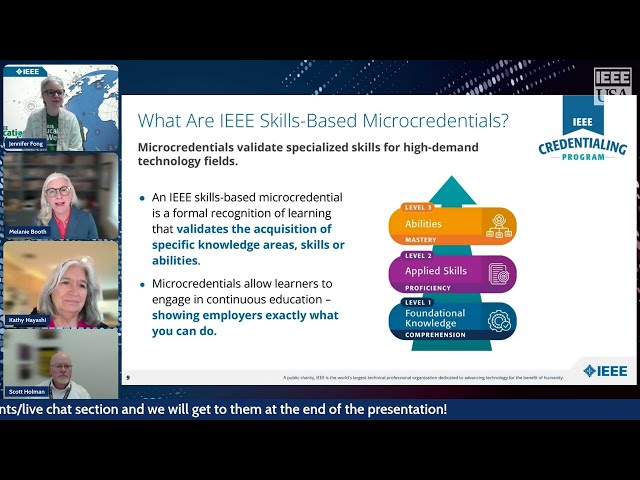
Task: Click the 'LEVEL 3' label
Action: [418, 208]
